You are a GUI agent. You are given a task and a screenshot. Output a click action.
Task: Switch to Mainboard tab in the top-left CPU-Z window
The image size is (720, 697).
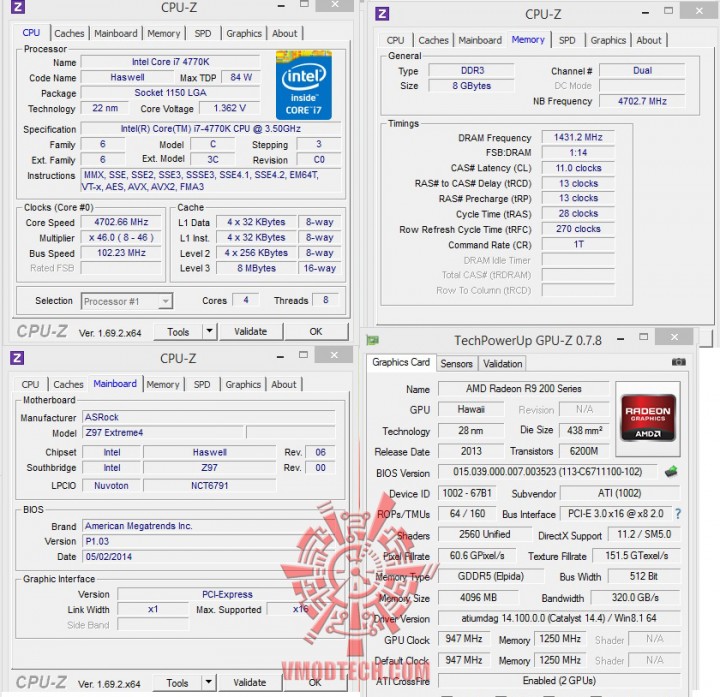tap(116, 34)
